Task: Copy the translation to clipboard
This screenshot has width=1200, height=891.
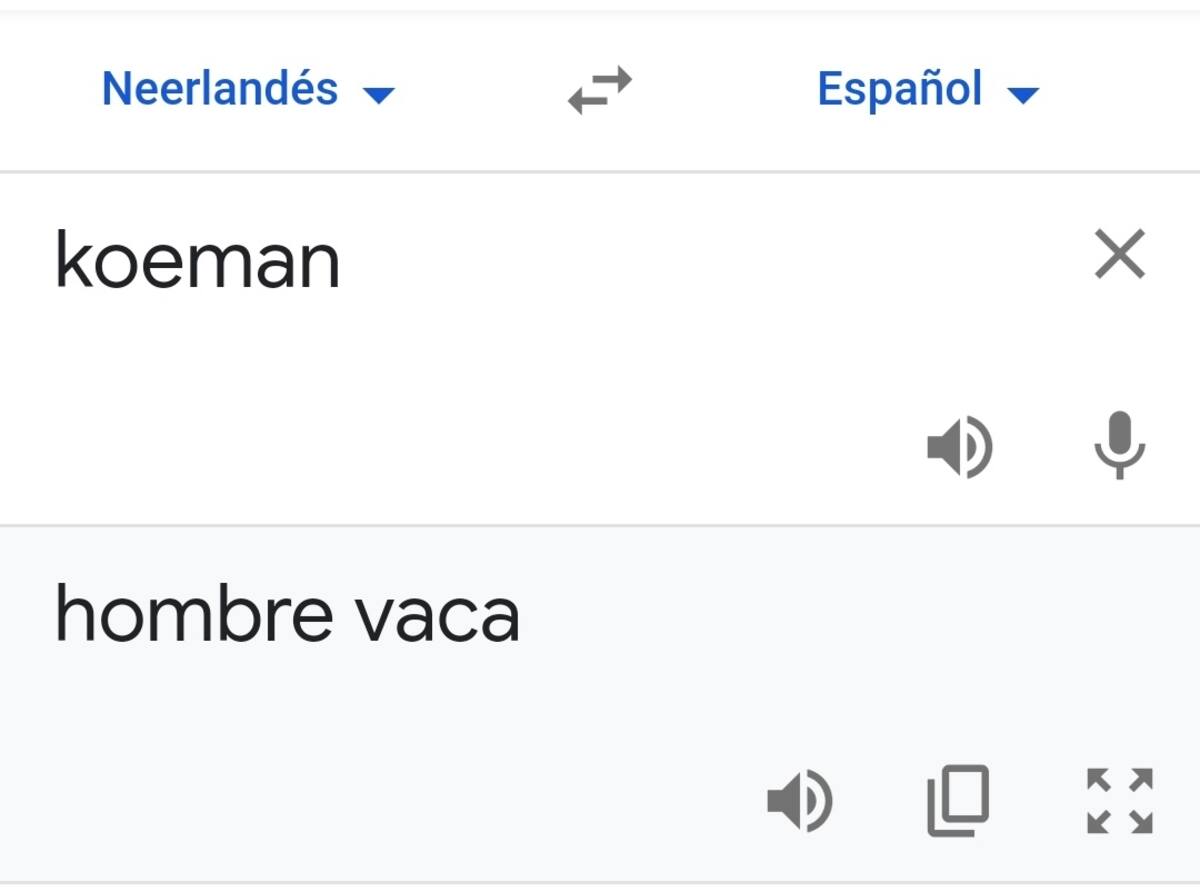Action: tap(958, 801)
